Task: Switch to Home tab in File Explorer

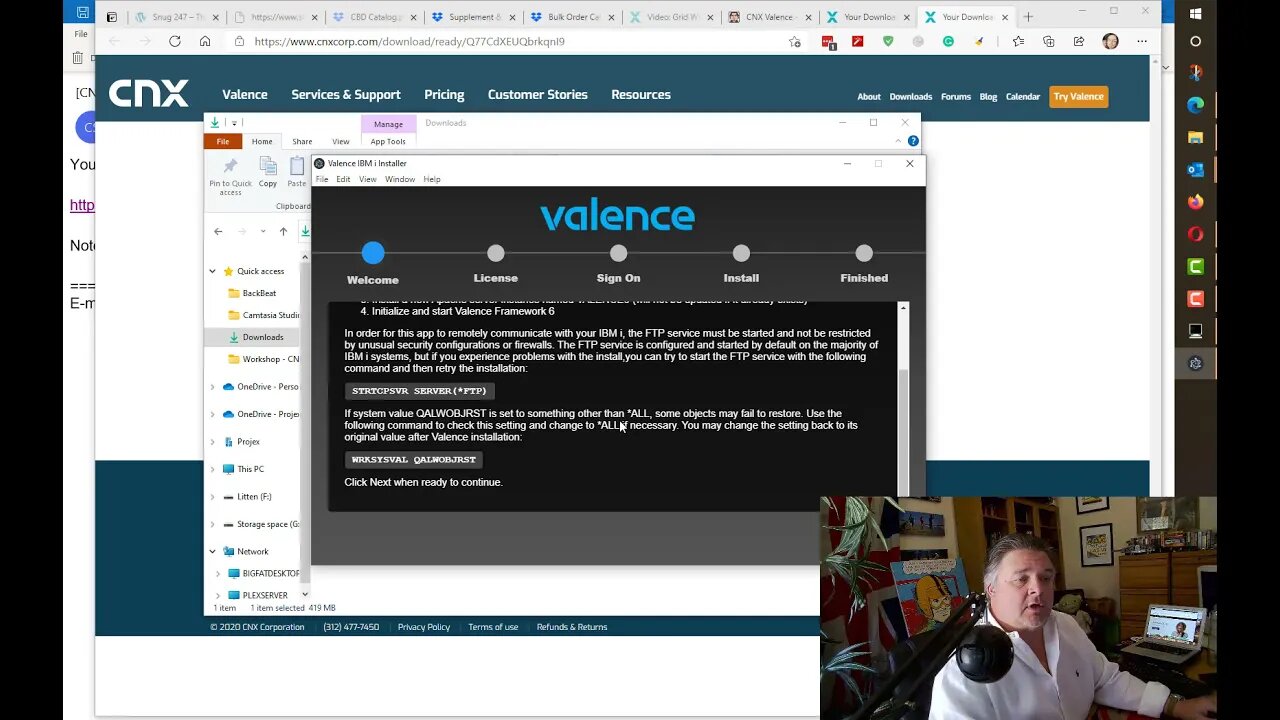Action: tap(262, 141)
